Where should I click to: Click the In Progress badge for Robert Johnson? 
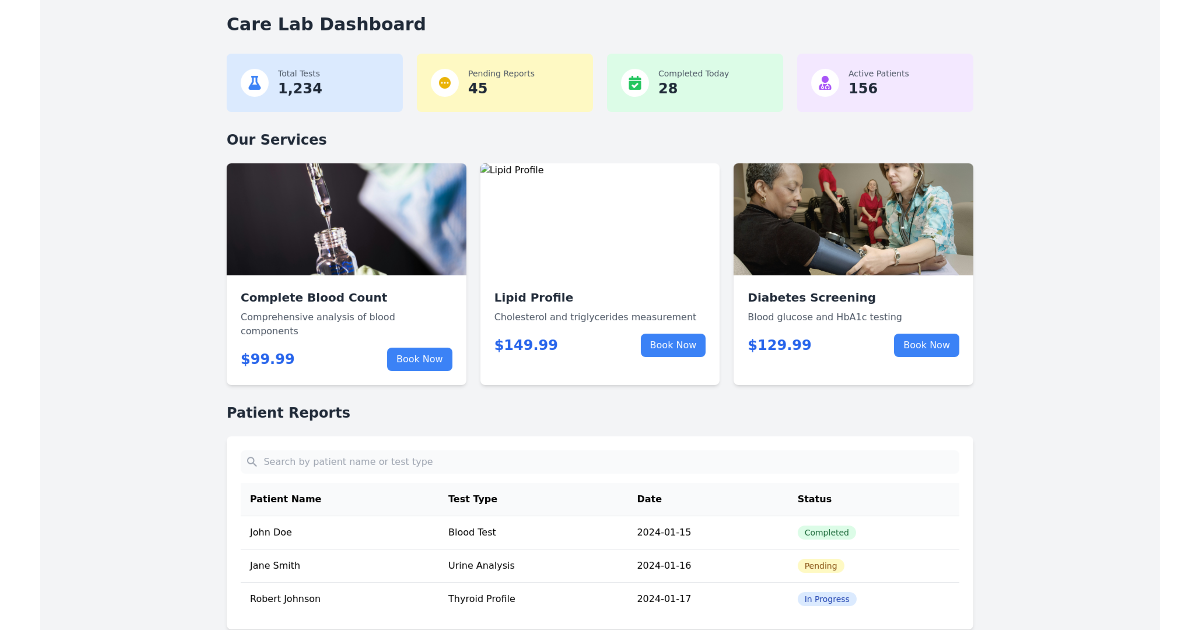point(827,598)
